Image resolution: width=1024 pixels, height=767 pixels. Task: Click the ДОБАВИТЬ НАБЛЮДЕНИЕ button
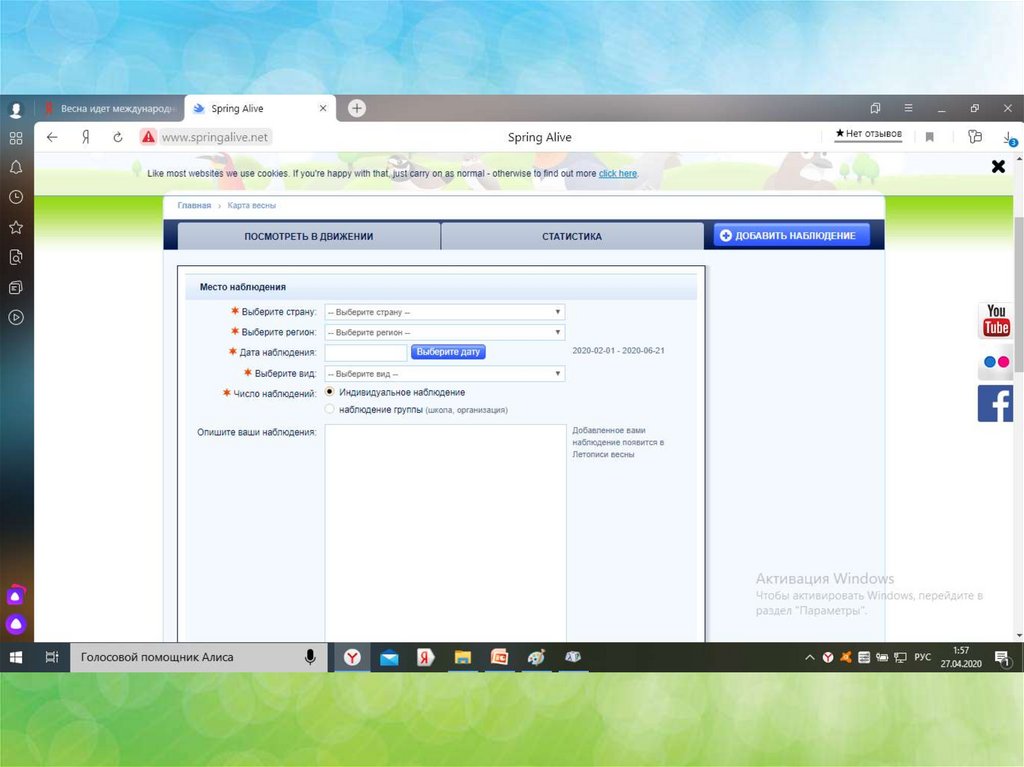pyautogui.click(x=792, y=235)
